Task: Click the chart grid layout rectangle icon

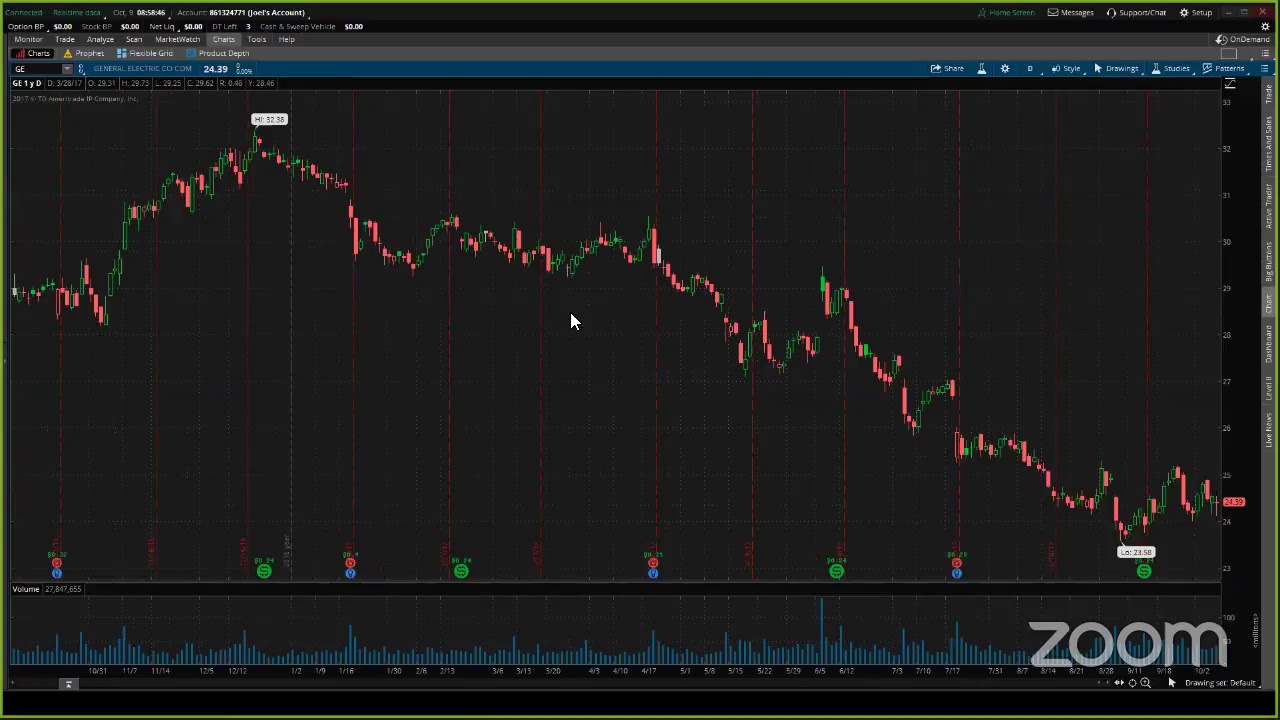Action: click(x=1230, y=53)
